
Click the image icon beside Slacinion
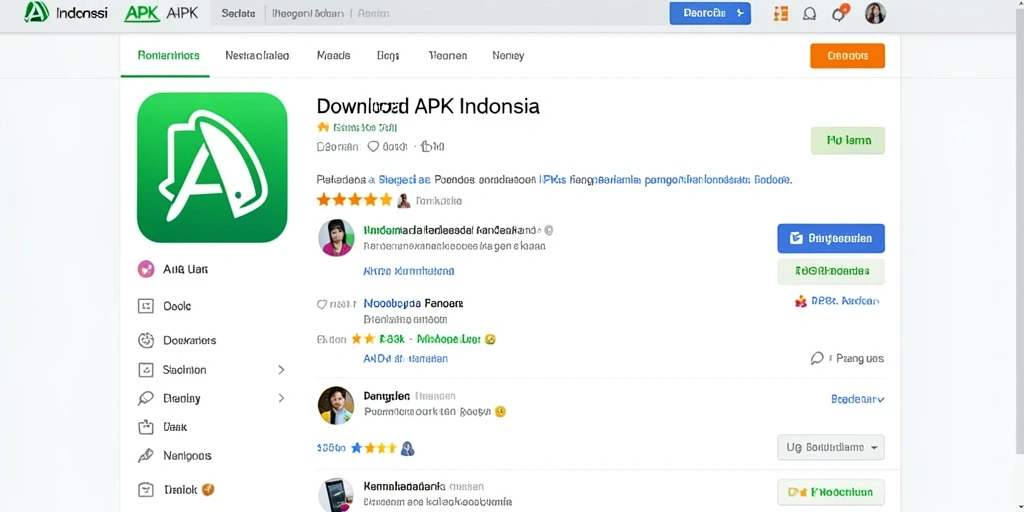pyautogui.click(x=146, y=370)
